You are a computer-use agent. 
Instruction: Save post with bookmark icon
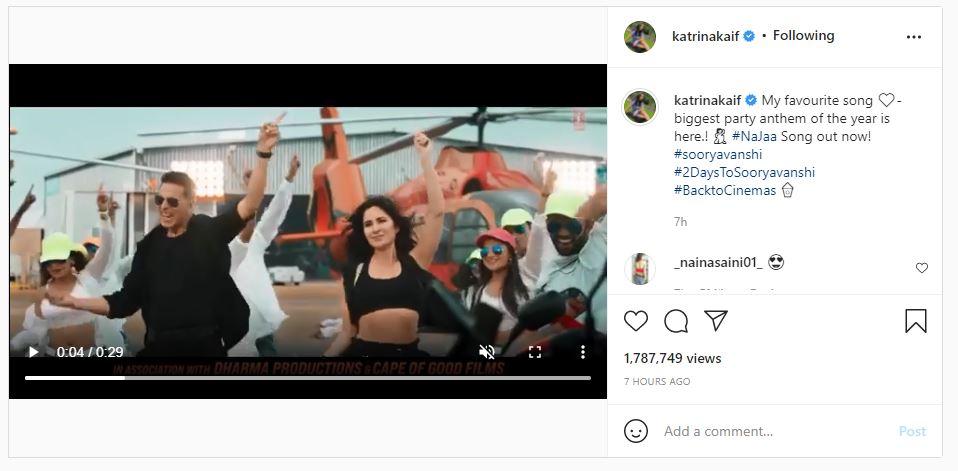coord(915,321)
